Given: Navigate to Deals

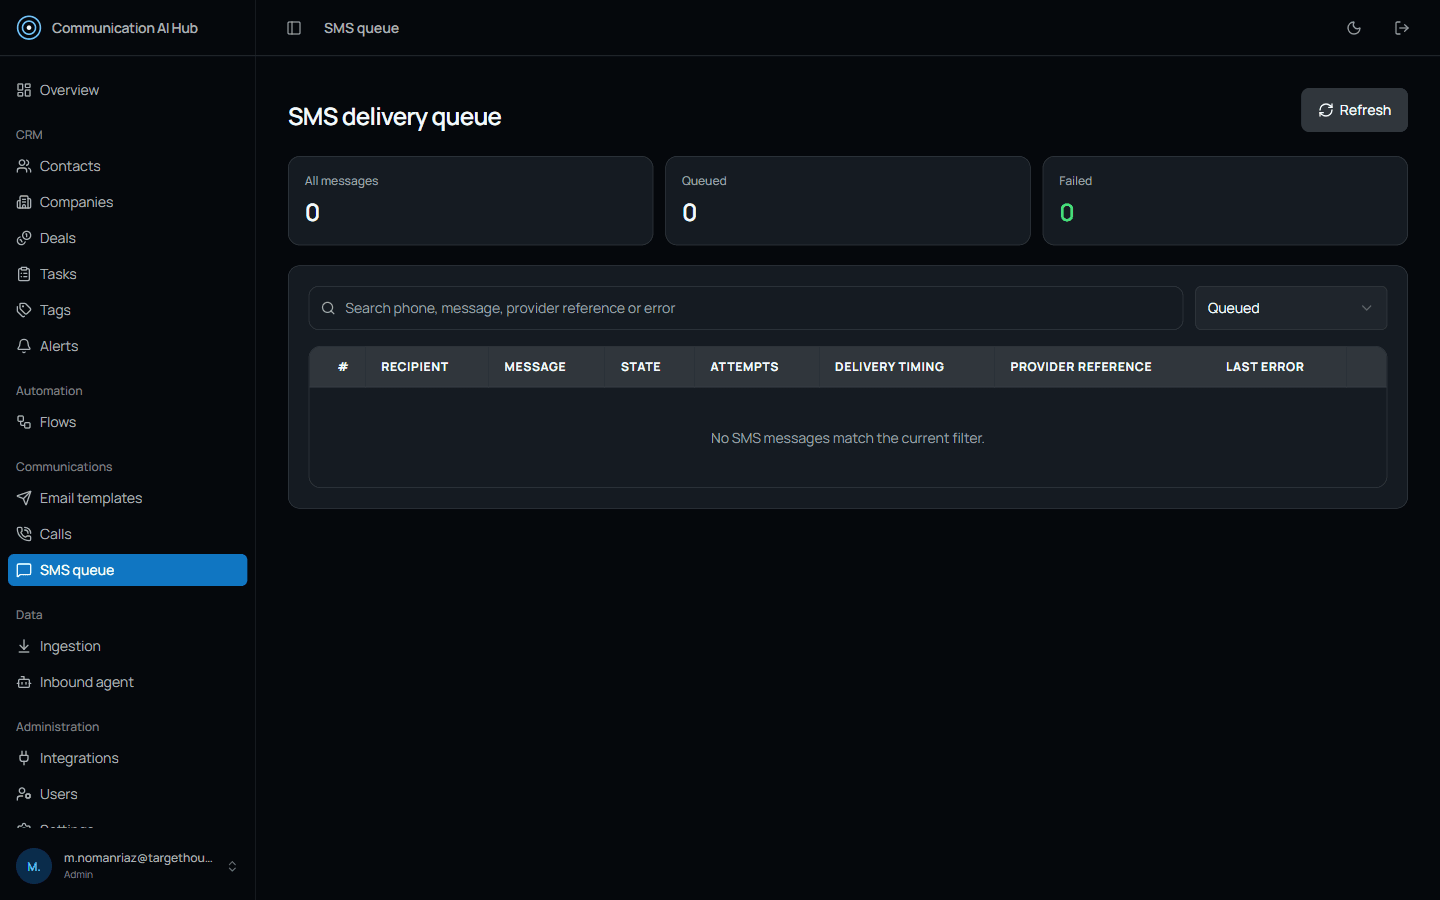Looking at the screenshot, I should 127,238.
